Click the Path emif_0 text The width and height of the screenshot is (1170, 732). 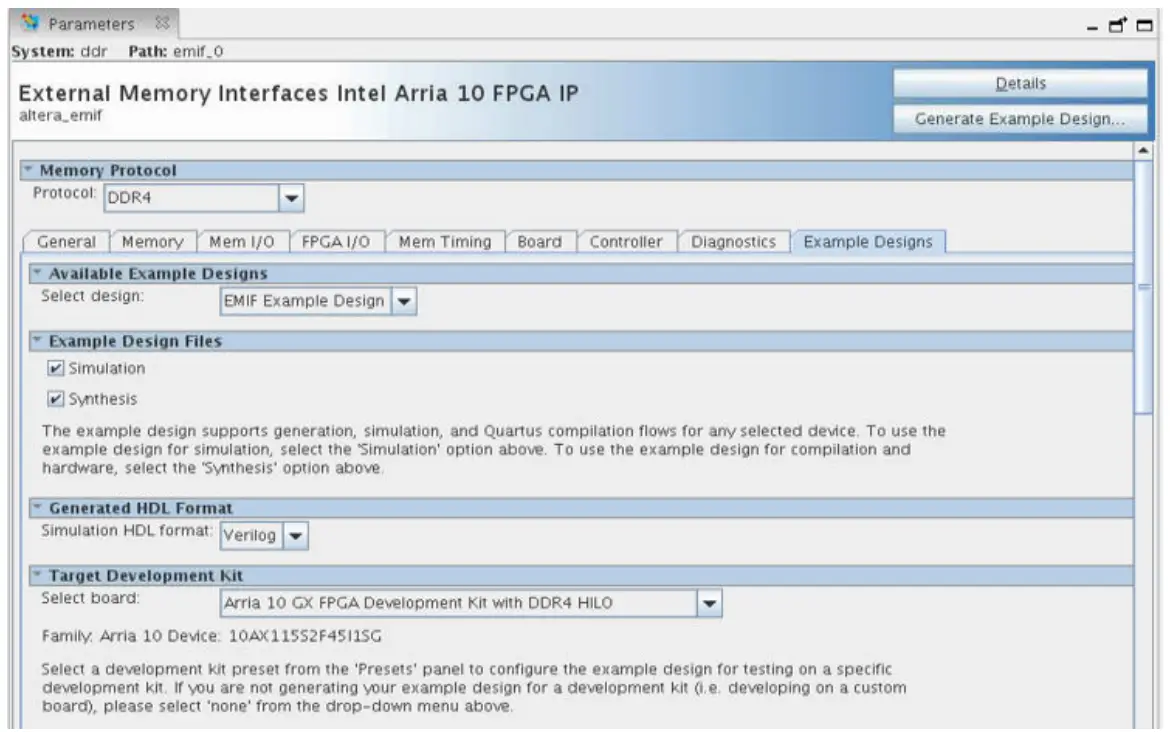pyautogui.click(x=175, y=51)
